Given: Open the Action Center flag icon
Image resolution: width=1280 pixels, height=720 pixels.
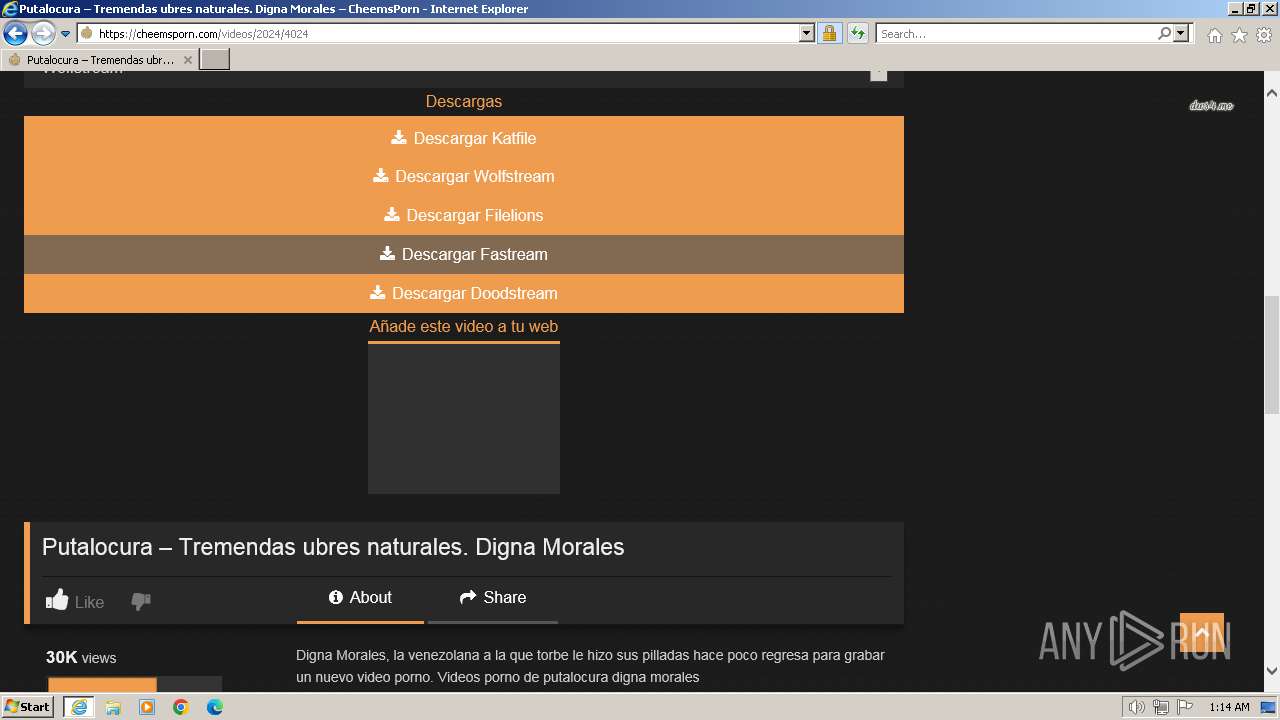Looking at the screenshot, I should pos(1185,707).
